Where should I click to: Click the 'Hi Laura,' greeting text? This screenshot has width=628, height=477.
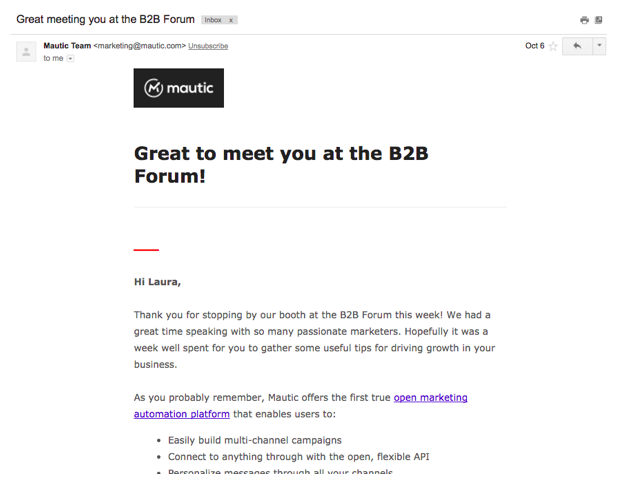157,282
